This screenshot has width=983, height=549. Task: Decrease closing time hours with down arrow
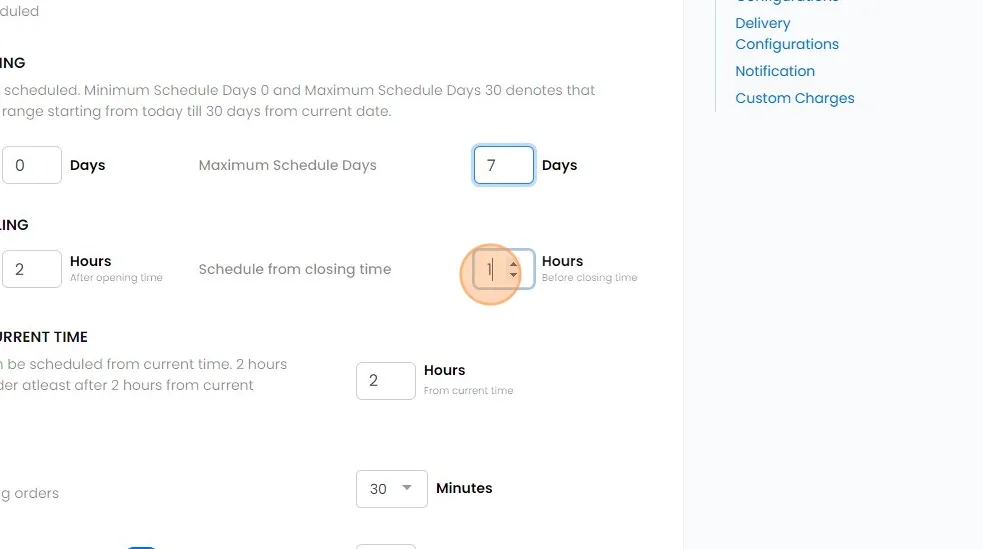[513, 275]
